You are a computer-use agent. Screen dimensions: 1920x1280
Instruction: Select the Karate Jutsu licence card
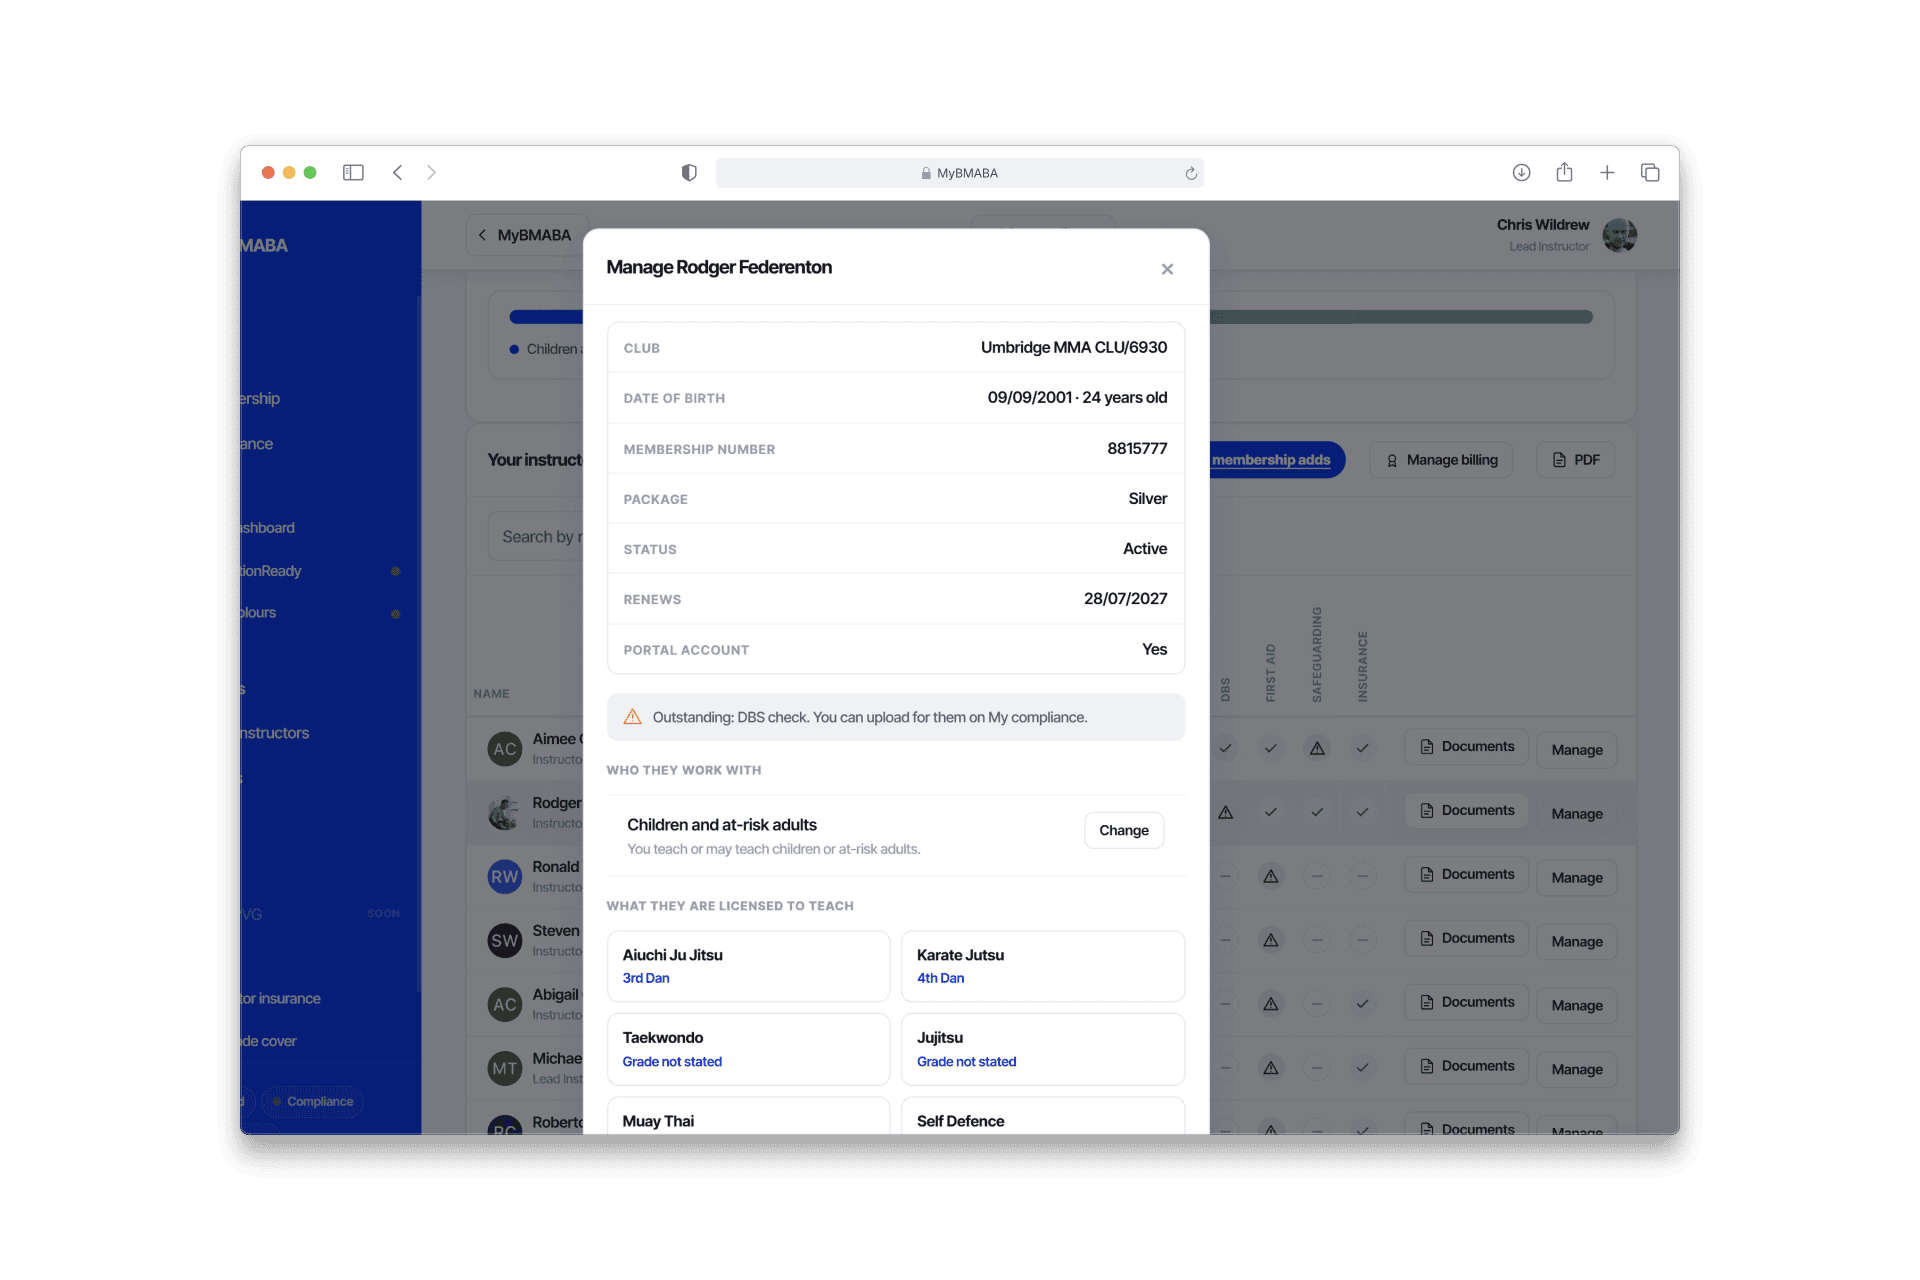(1043, 966)
